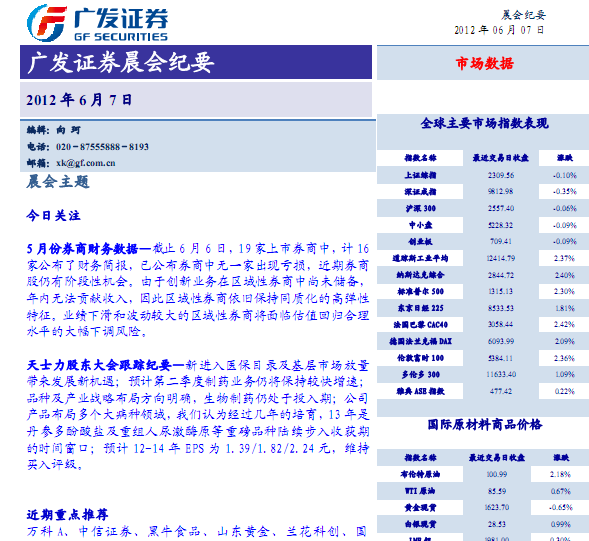
Task: Click the 雅典 ASE 指数 row label
Action: coord(420,391)
